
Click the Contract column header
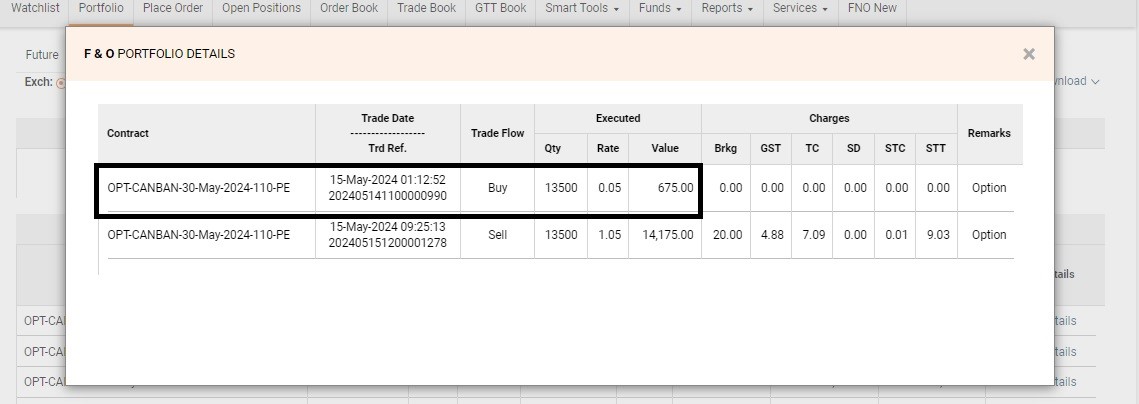tap(128, 133)
